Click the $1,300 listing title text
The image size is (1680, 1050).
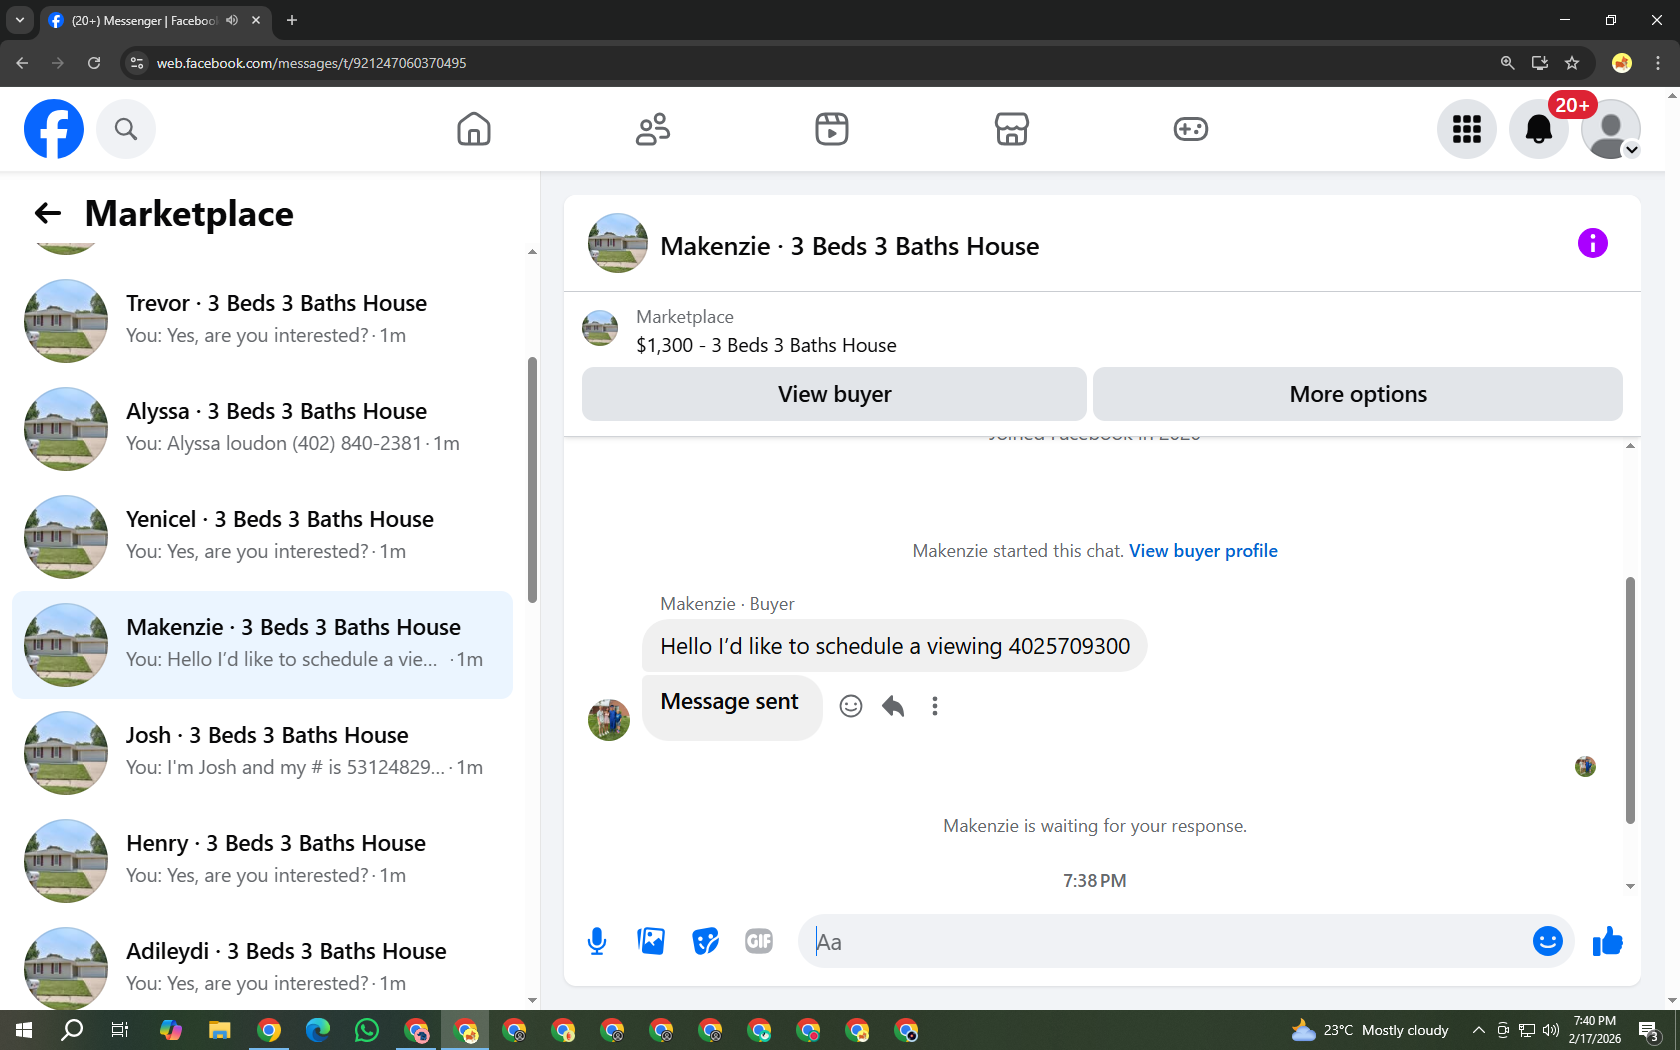coord(766,345)
